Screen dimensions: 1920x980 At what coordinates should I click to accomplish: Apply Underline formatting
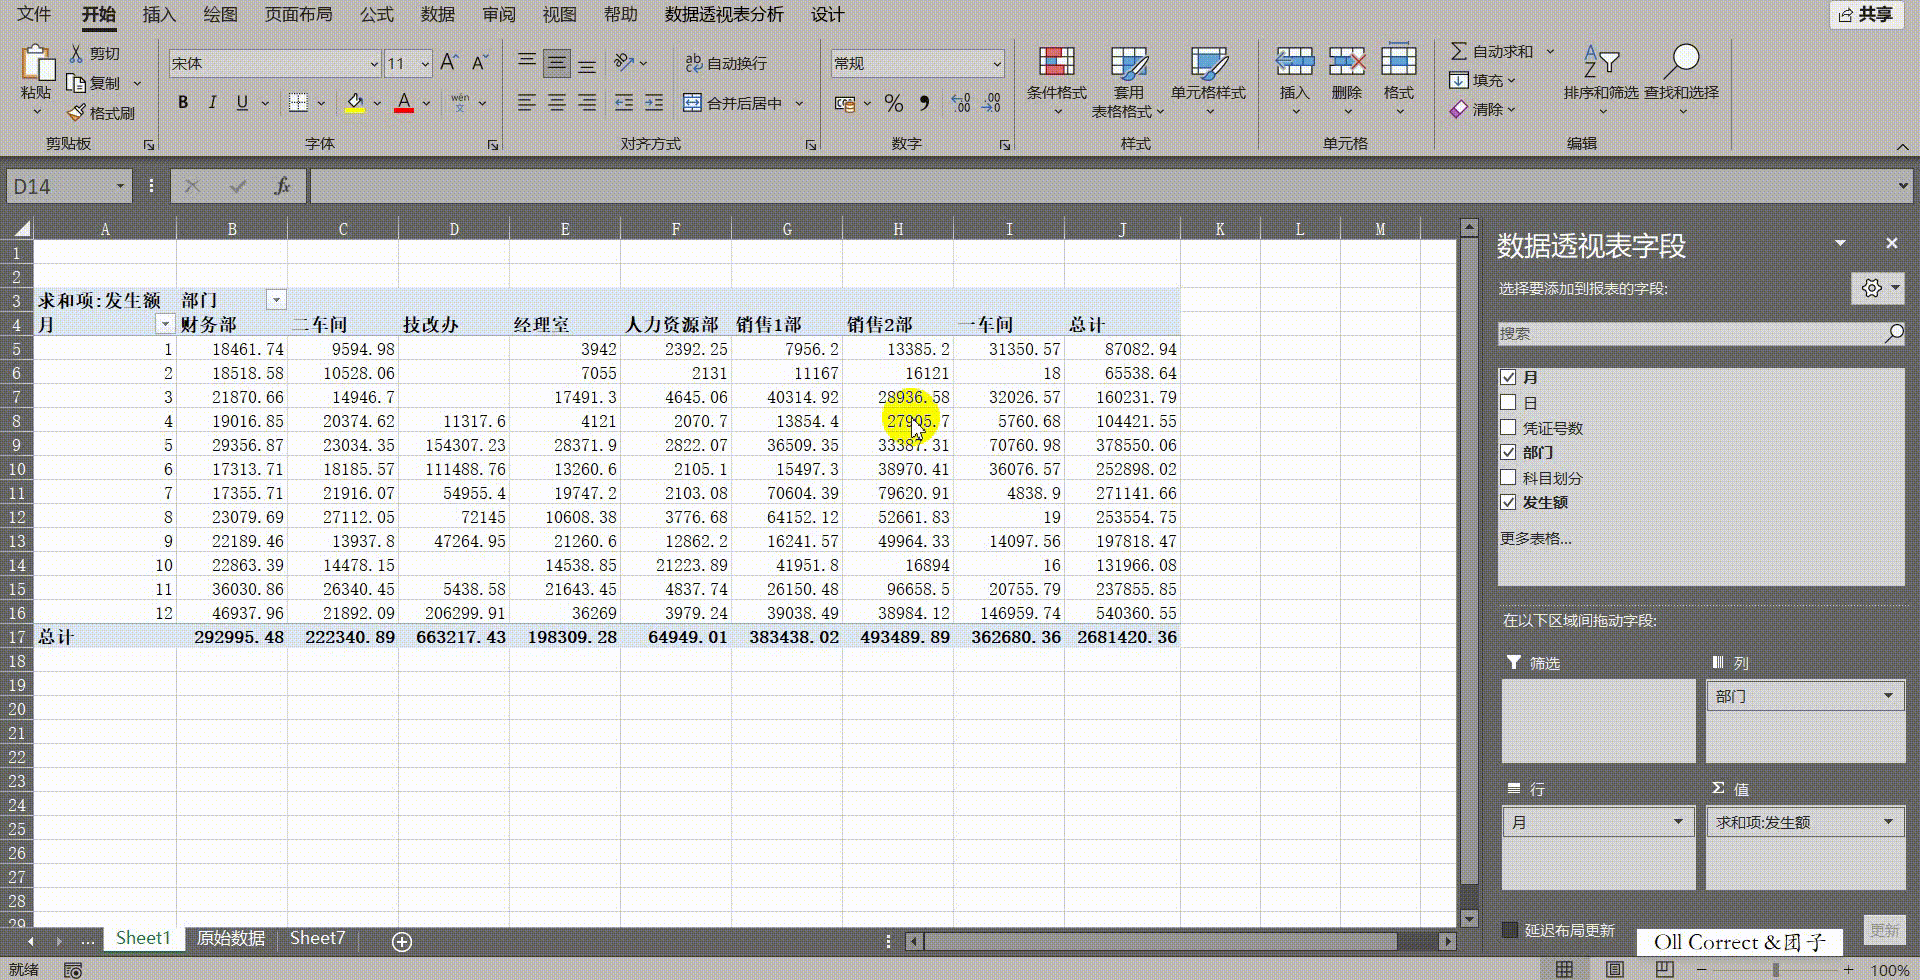[241, 102]
